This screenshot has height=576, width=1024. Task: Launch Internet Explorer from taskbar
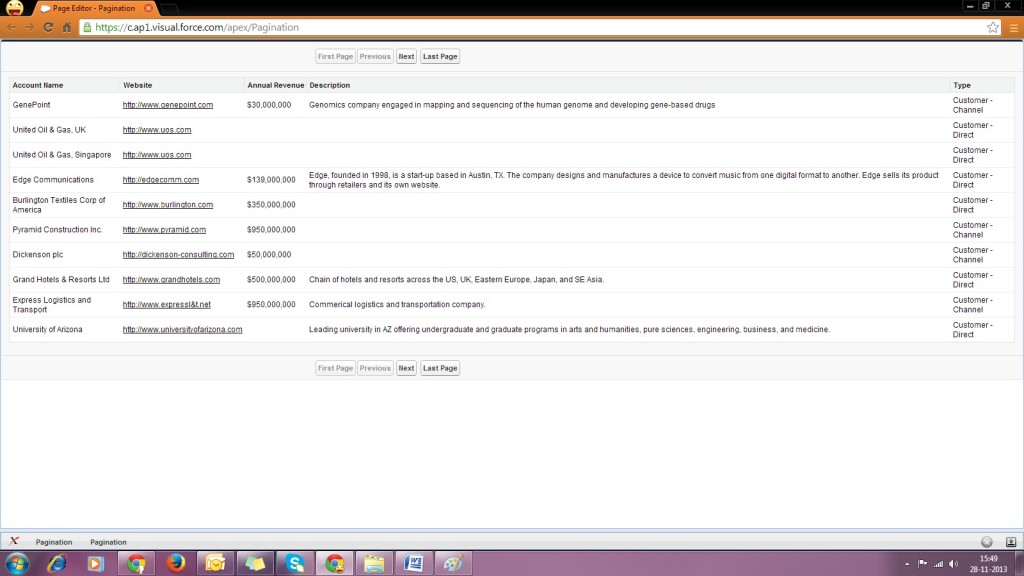click(x=57, y=563)
